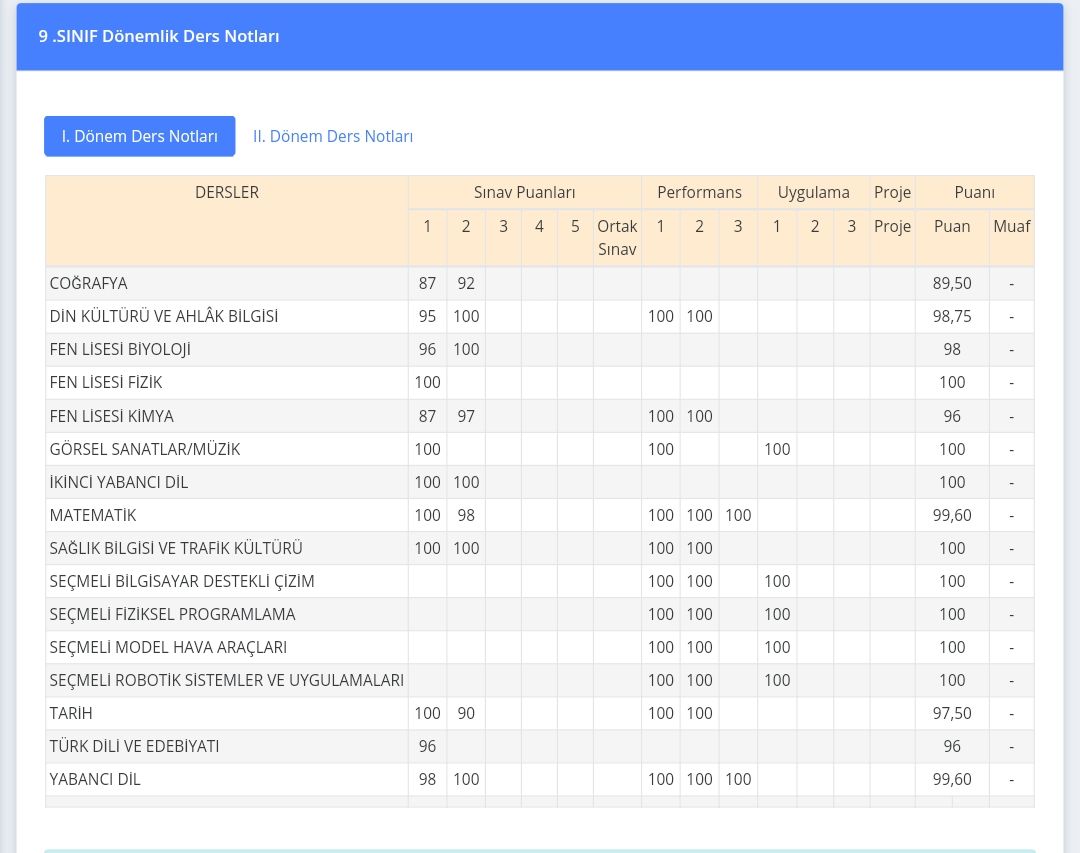This screenshot has width=1080, height=853.
Task: Click the Ortak Sınav sub-header
Action: click(x=617, y=238)
